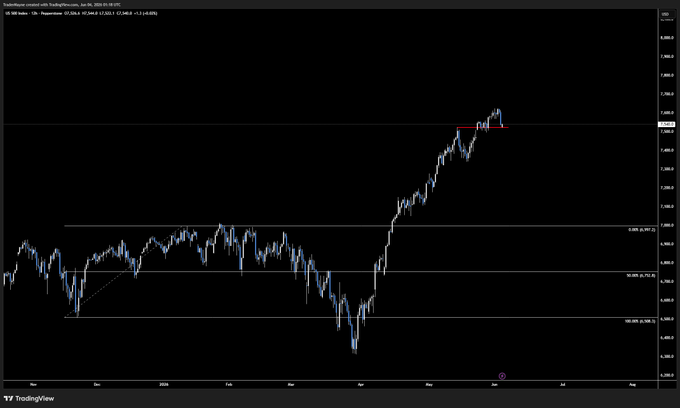Click the 7,000.0 price axis label
Image resolution: width=680 pixels, height=408 pixels.
[x=667, y=225]
